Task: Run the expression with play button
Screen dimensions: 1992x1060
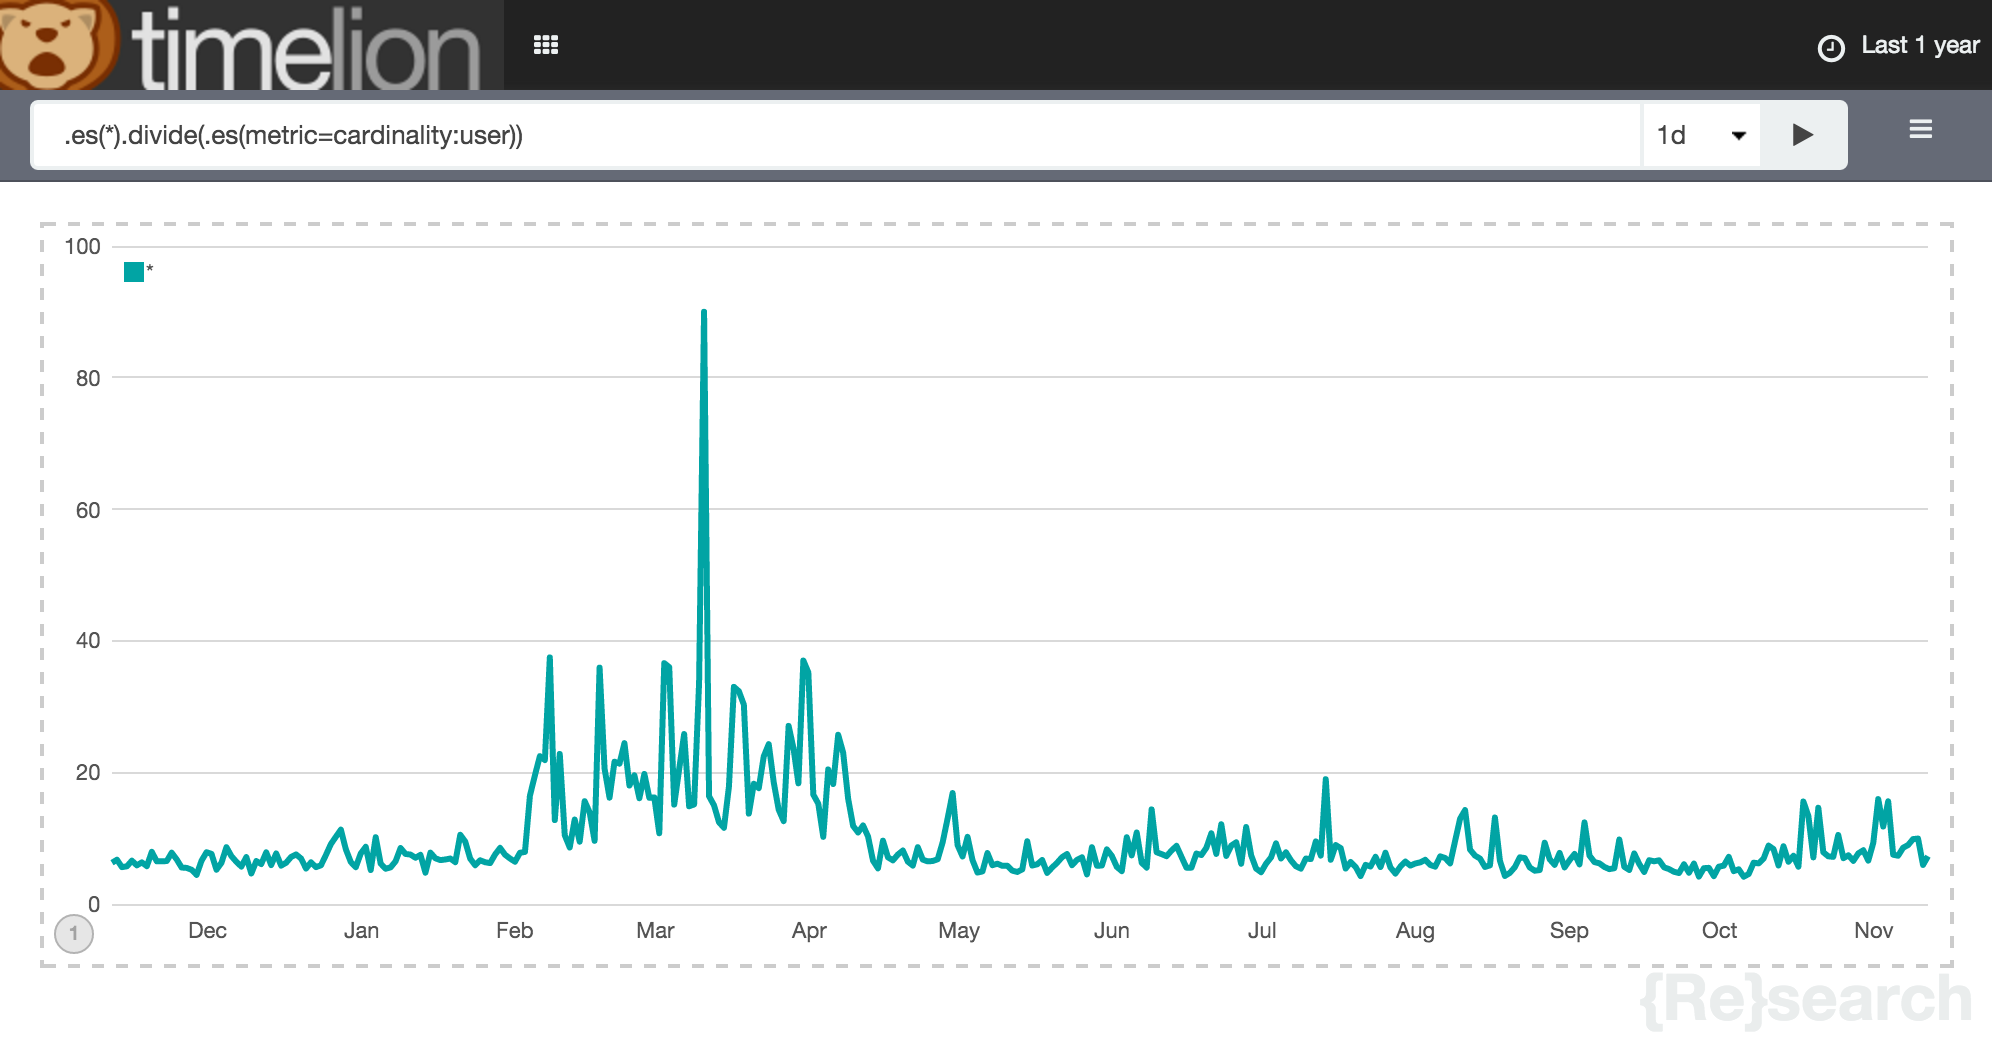Action: [x=1803, y=135]
